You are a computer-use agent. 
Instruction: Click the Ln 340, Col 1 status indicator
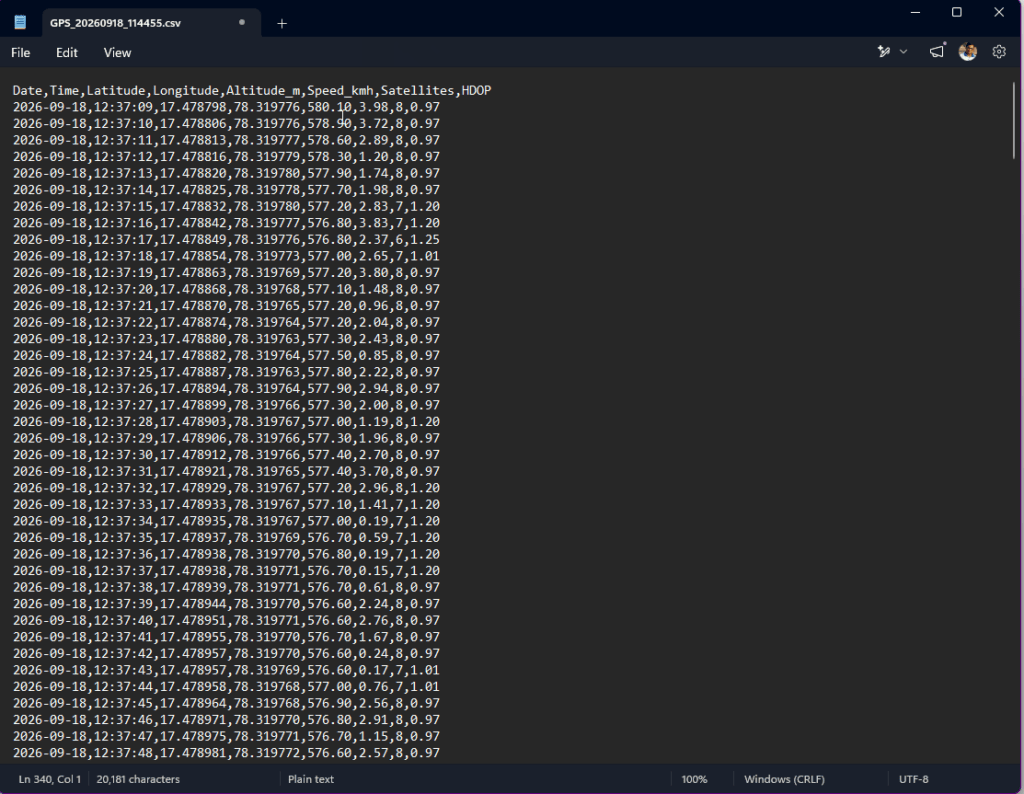point(50,779)
